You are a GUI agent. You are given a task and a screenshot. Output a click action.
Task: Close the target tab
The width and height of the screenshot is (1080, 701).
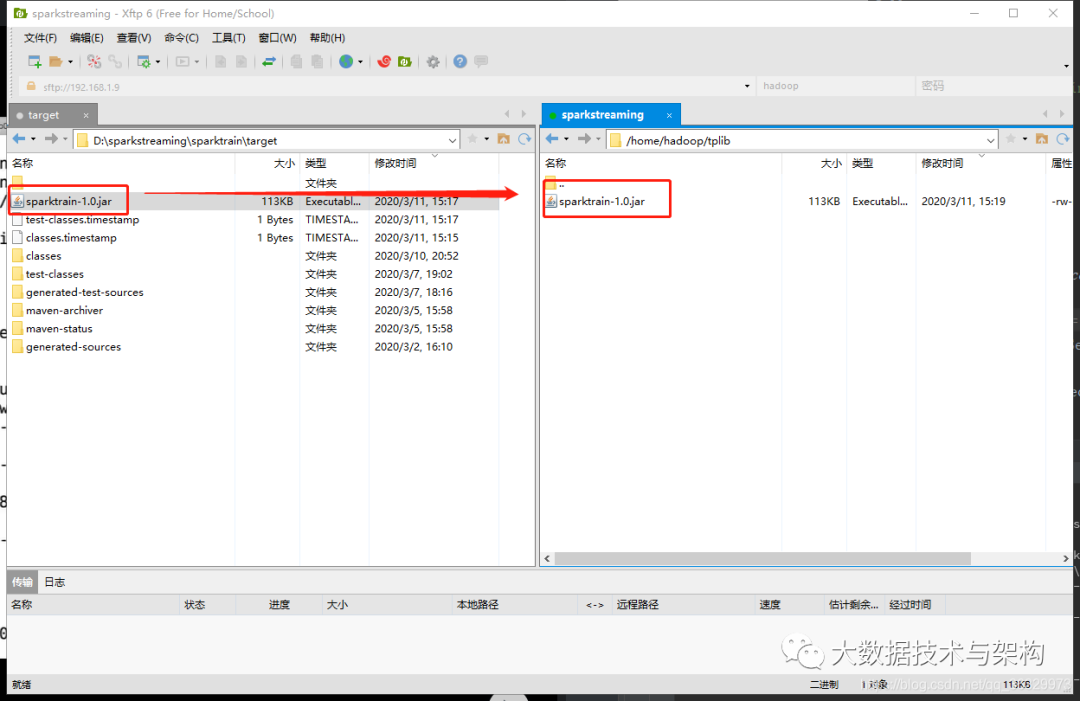86,116
